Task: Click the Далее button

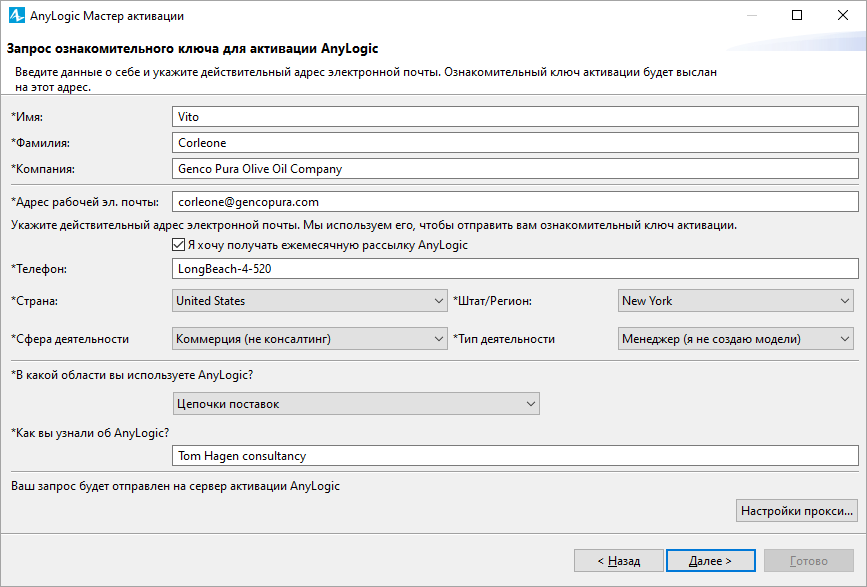Action: click(711, 561)
